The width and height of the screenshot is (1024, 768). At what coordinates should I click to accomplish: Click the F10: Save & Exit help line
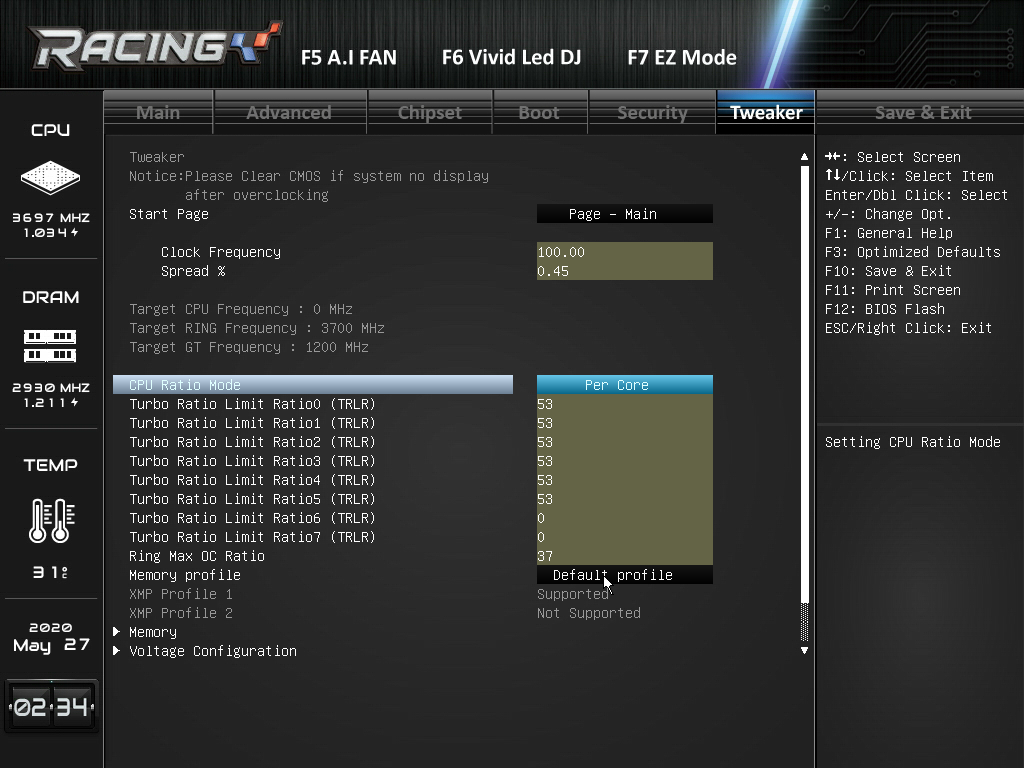(888, 271)
